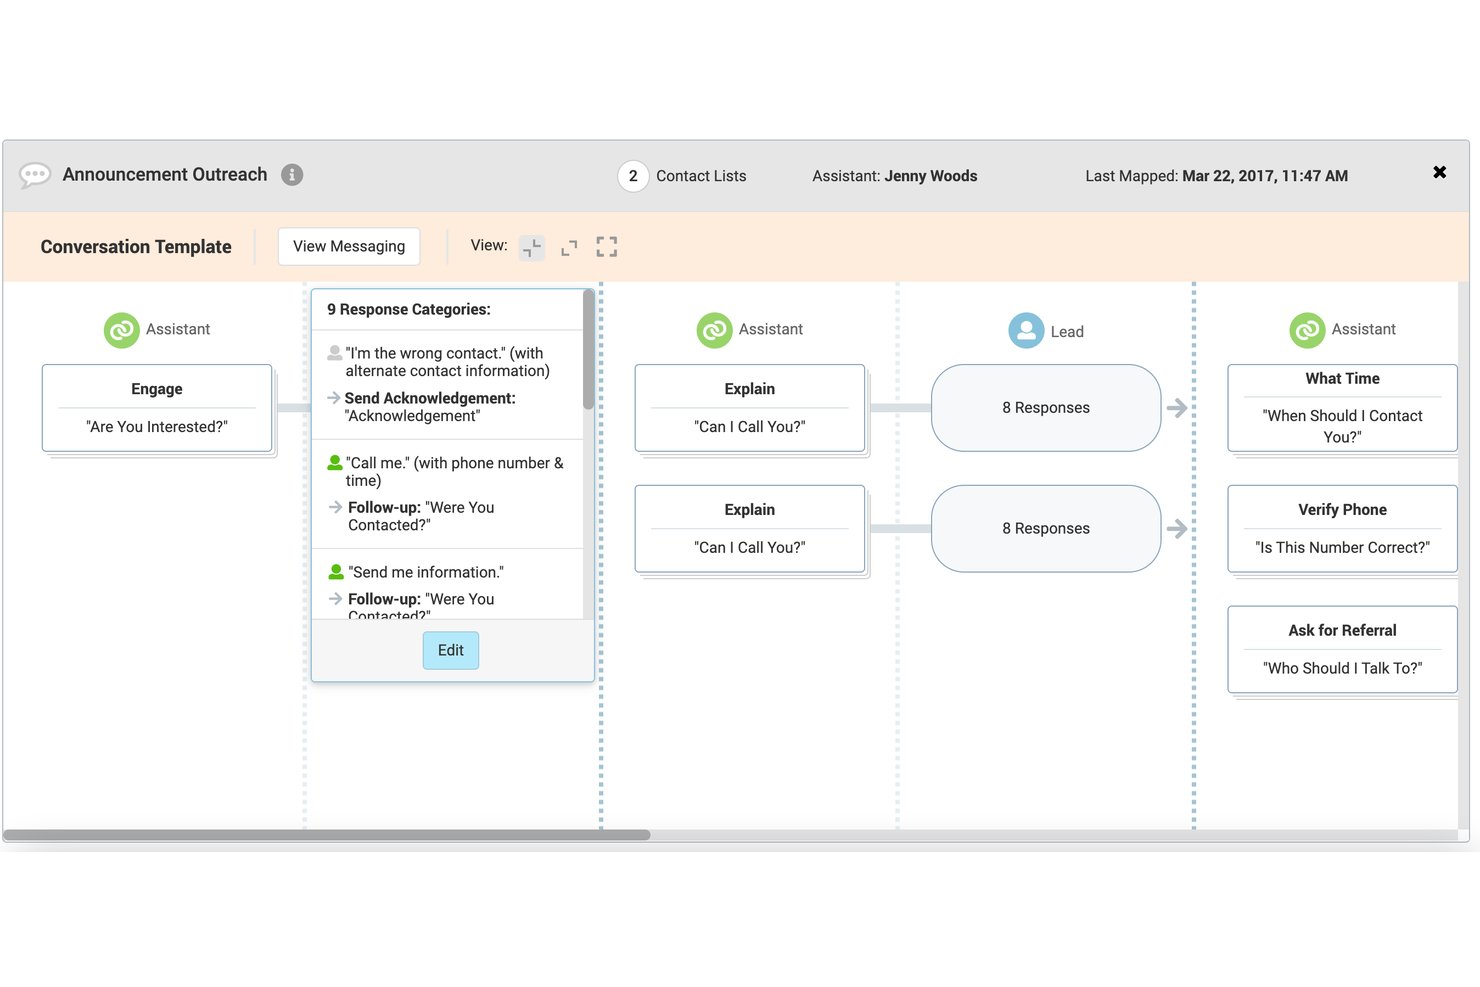Click the Assistant icon above the What Time card
The width and height of the screenshot is (1480, 987).
coord(1307,330)
